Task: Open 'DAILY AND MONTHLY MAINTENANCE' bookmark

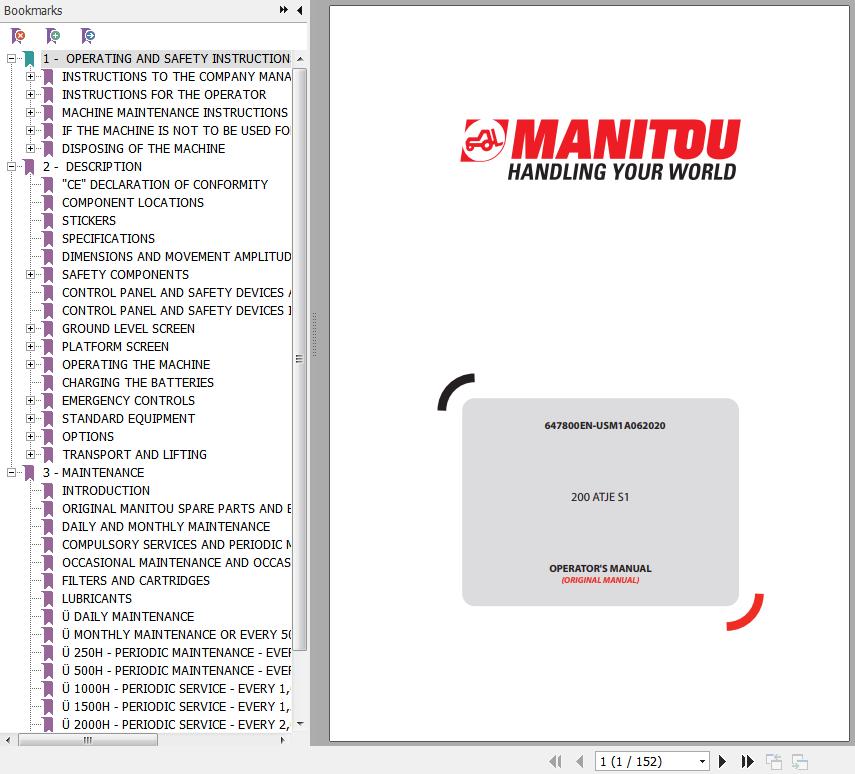Action: [x=166, y=527]
